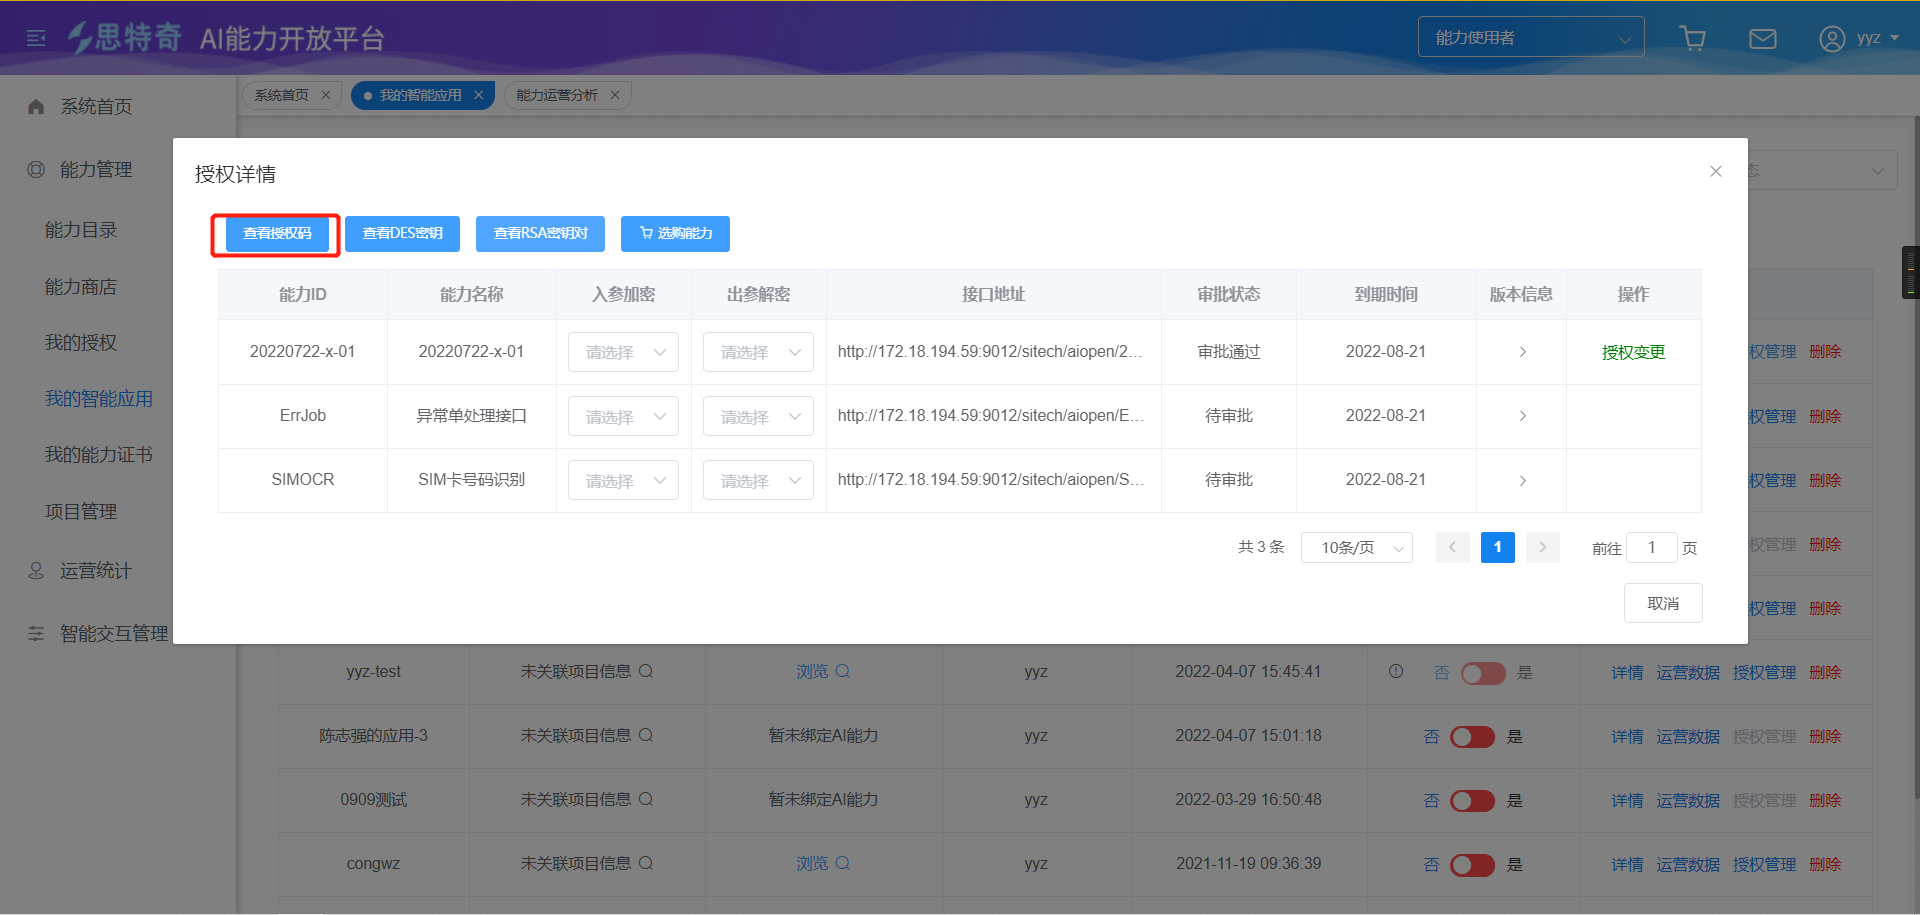1920x915 pixels.
Task: Click magnifier beside 浏览 in yyz-test row
Action: 843,671
